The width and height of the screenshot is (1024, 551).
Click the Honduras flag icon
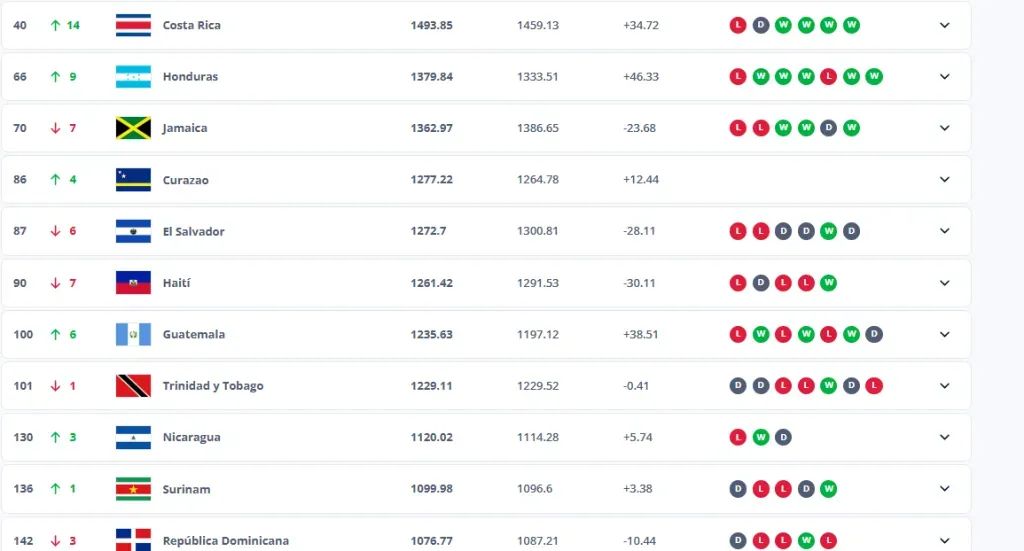(133, 77)
